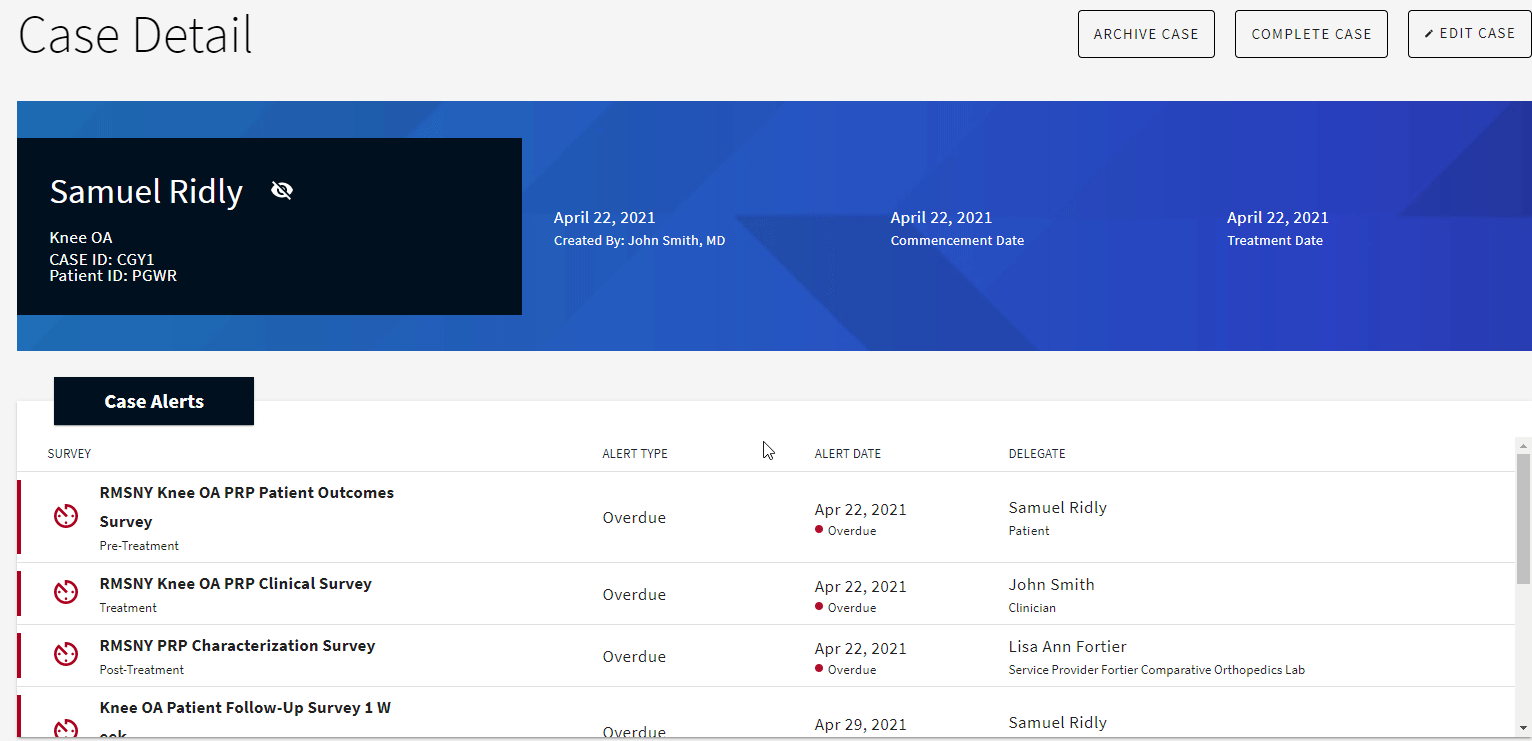
Task: Open RMSNY PRP Characterization Survey
Action: pos(237,646)
